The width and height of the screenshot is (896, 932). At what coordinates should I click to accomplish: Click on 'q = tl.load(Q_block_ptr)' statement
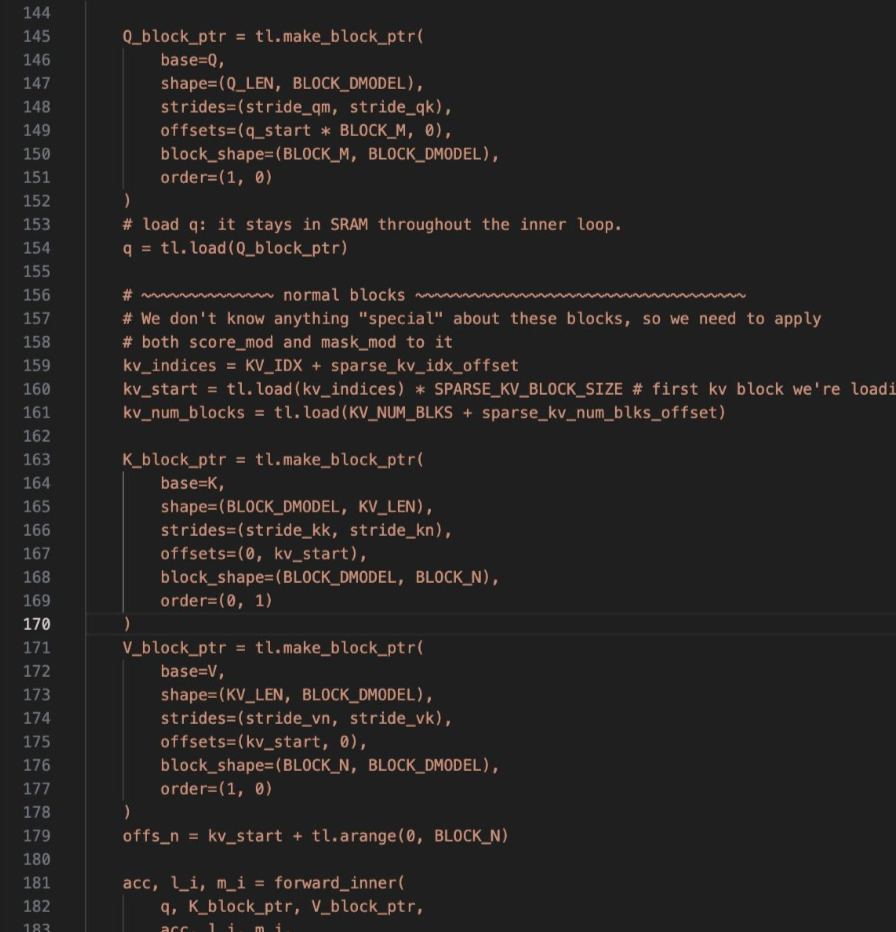coord(235,248)
